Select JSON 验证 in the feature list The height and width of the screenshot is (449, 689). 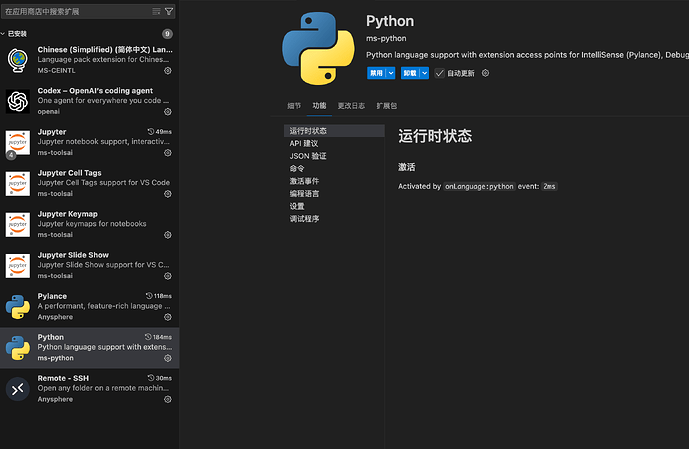[x=334, y=156]
